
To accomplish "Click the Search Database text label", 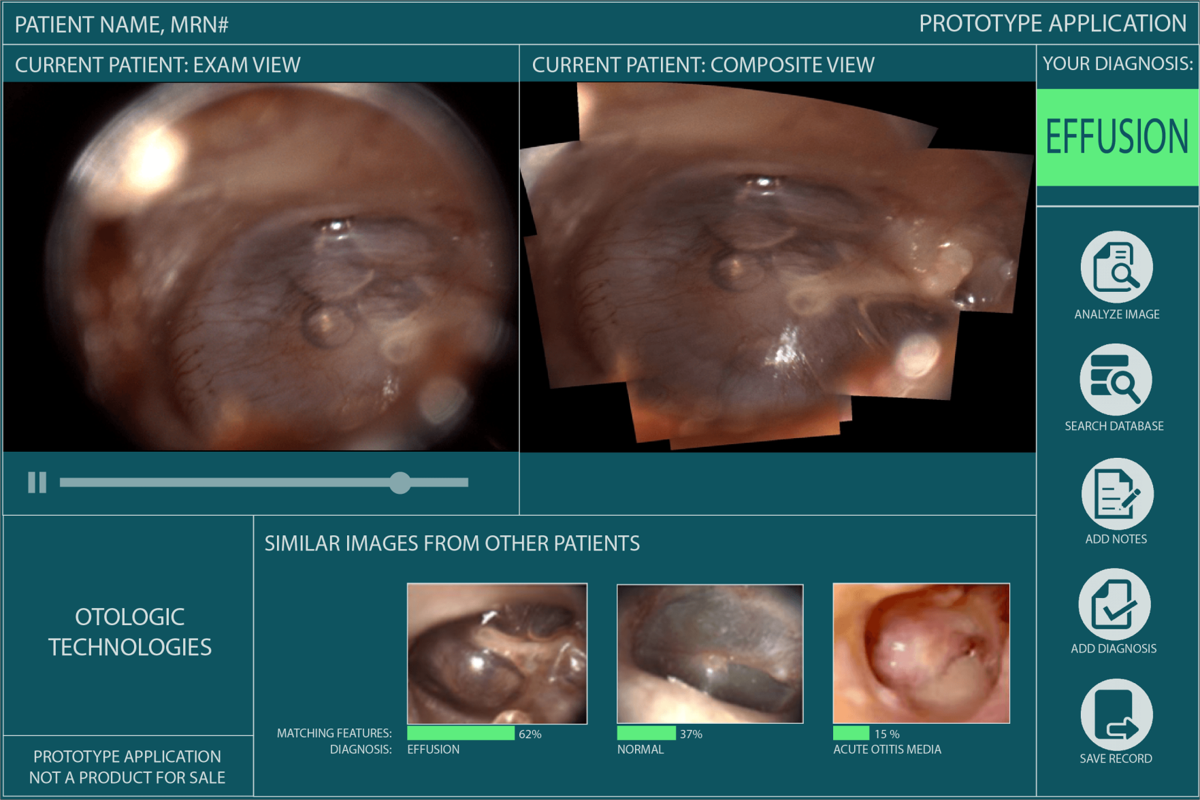I will click(1114, 426).
